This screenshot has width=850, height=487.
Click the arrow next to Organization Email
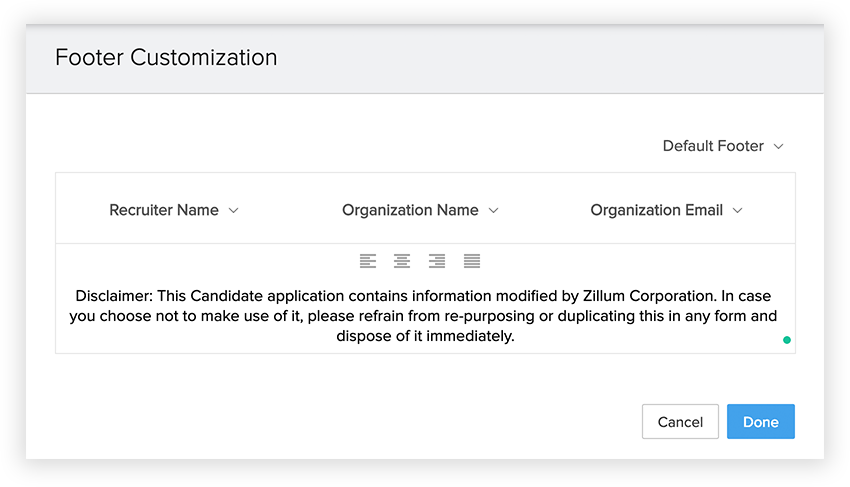coord(738,211)
